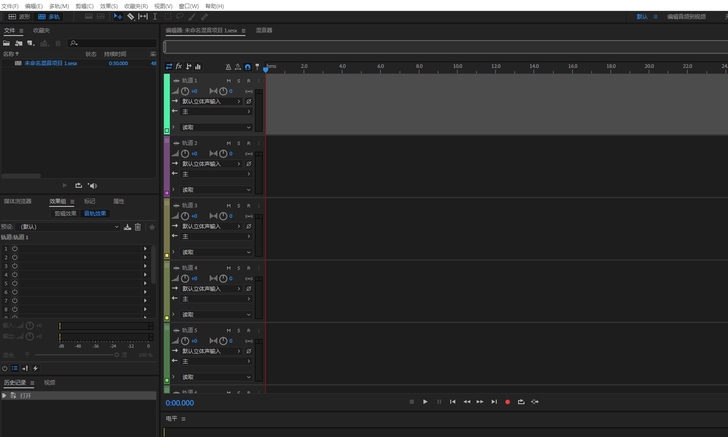728x437 pixels.
Task: Select the Slip tool in toolbar
Action: tap(143, 17)
